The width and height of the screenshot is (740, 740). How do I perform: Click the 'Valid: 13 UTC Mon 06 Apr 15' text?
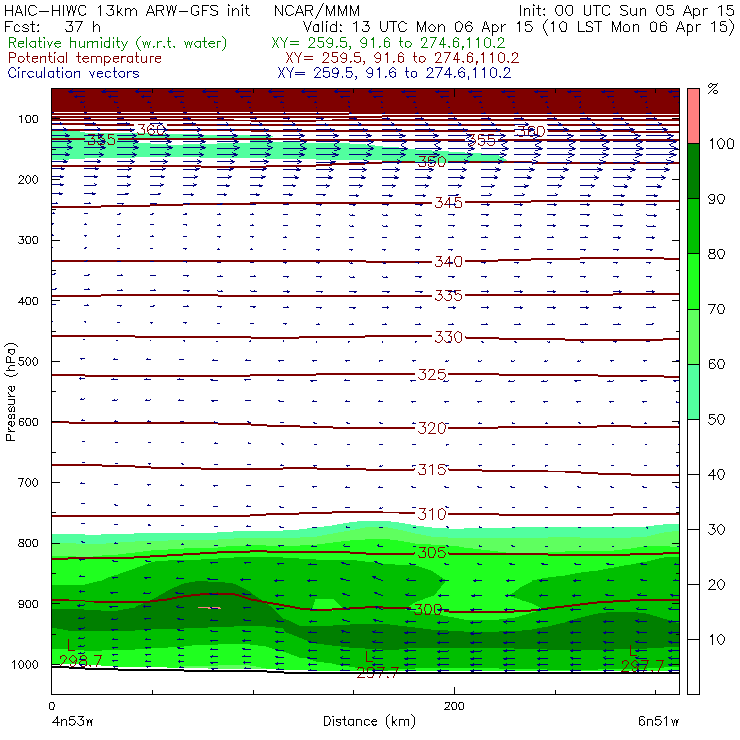point(418,26)
